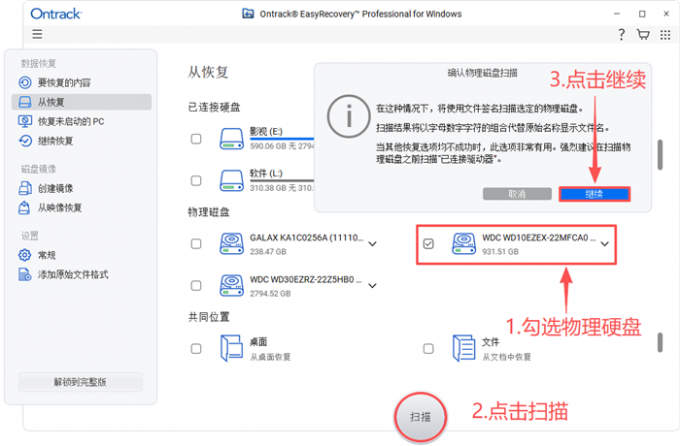
Task: Click the 继续恢复 icon
Action: pyautogui.click(x=25, y=141)
